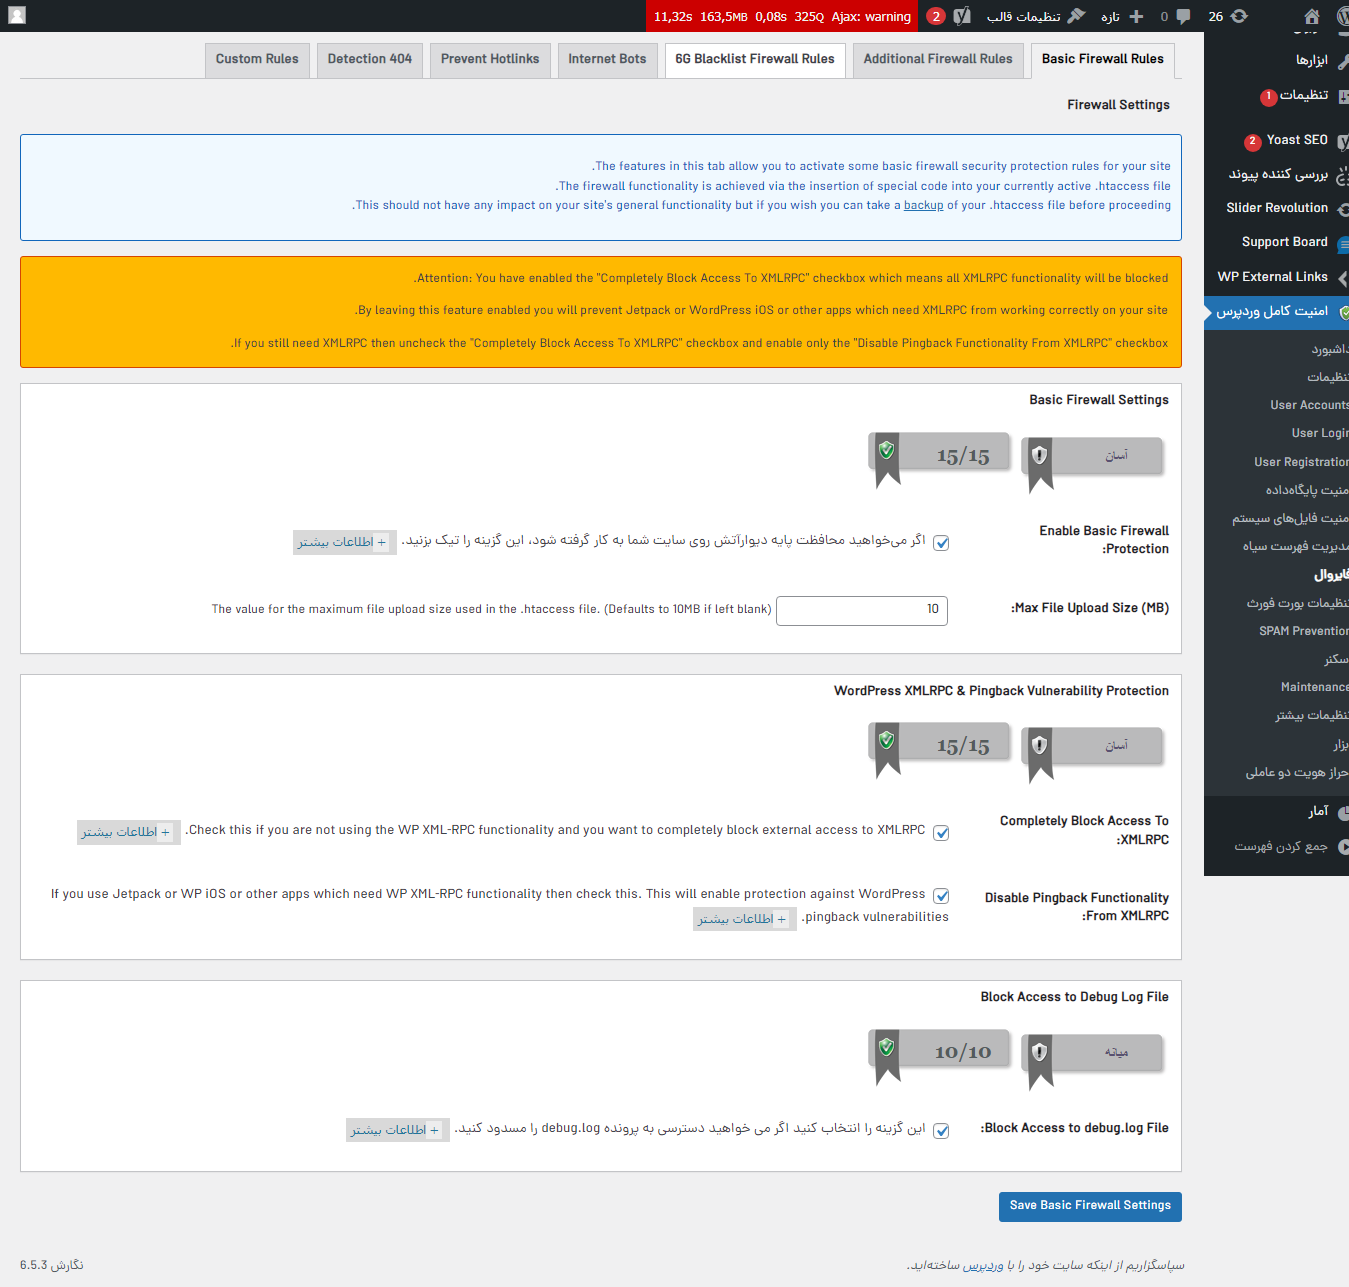
Task: Open مدیریت فهرست سیاه submenu item
Action: pos(1295,546)
